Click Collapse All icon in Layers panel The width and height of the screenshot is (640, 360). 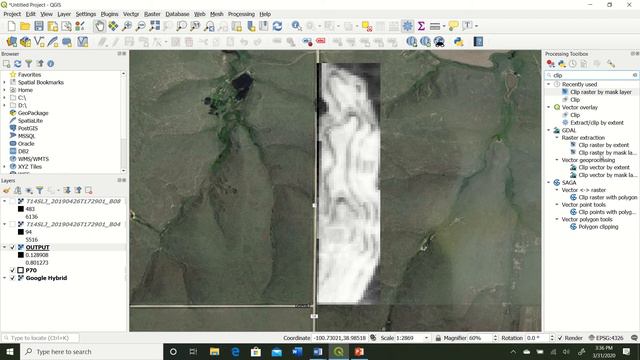tap(78, 190)
